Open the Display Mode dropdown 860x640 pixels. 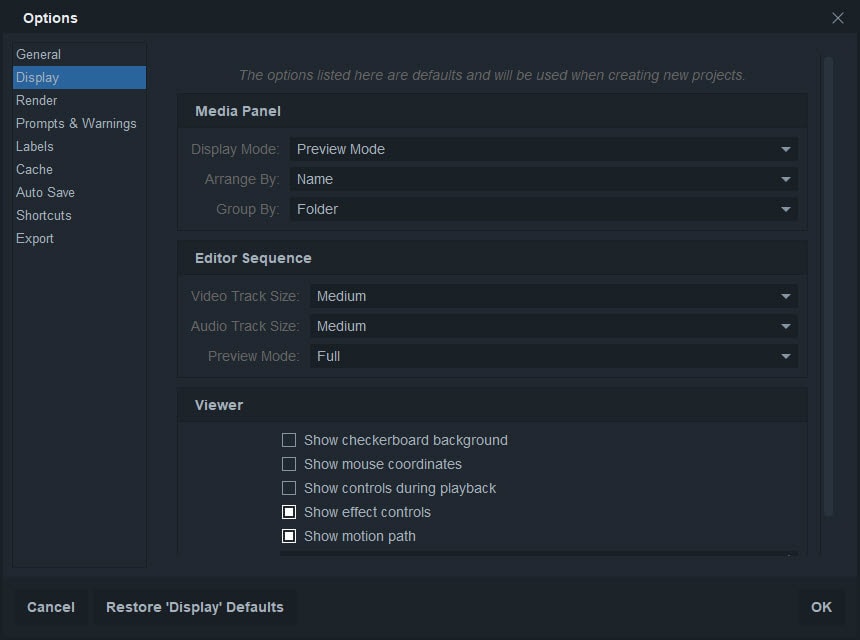point(543,149)
